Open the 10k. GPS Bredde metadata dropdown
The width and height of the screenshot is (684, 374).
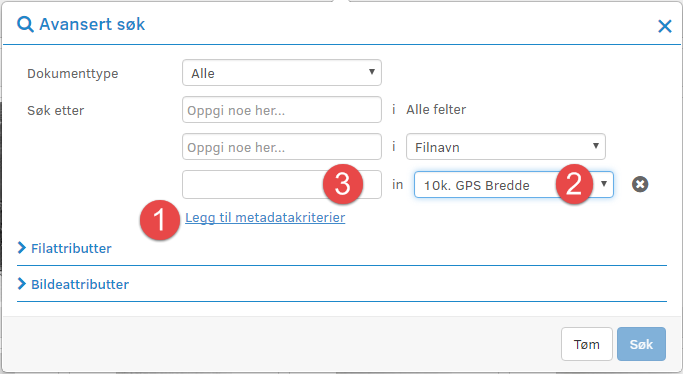click(513, 184)
